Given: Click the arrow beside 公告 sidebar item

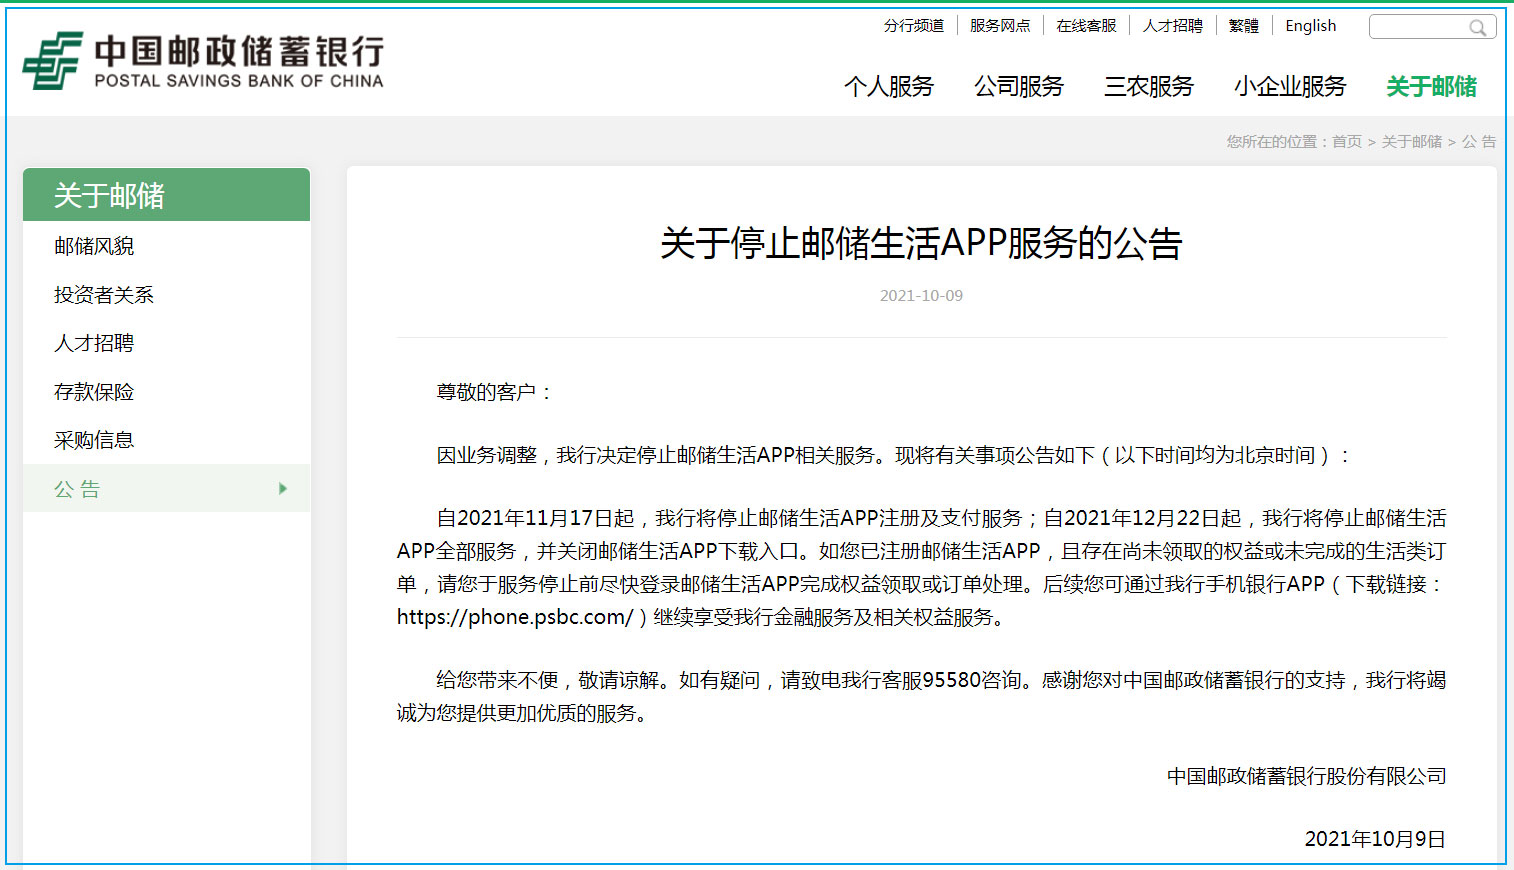Looking at the screenshot, I should pyautogui.click(x=283, y=489).
